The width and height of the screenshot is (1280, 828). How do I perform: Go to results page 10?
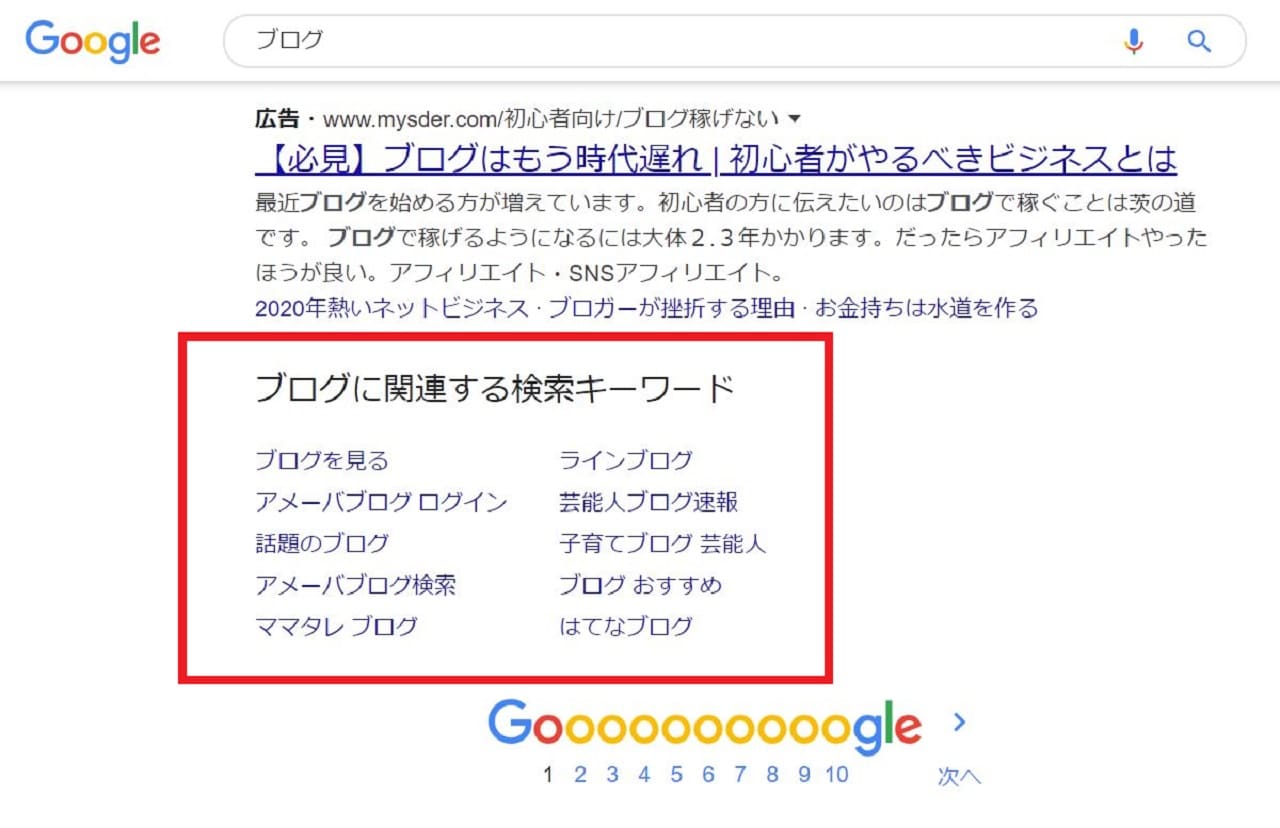837,774
